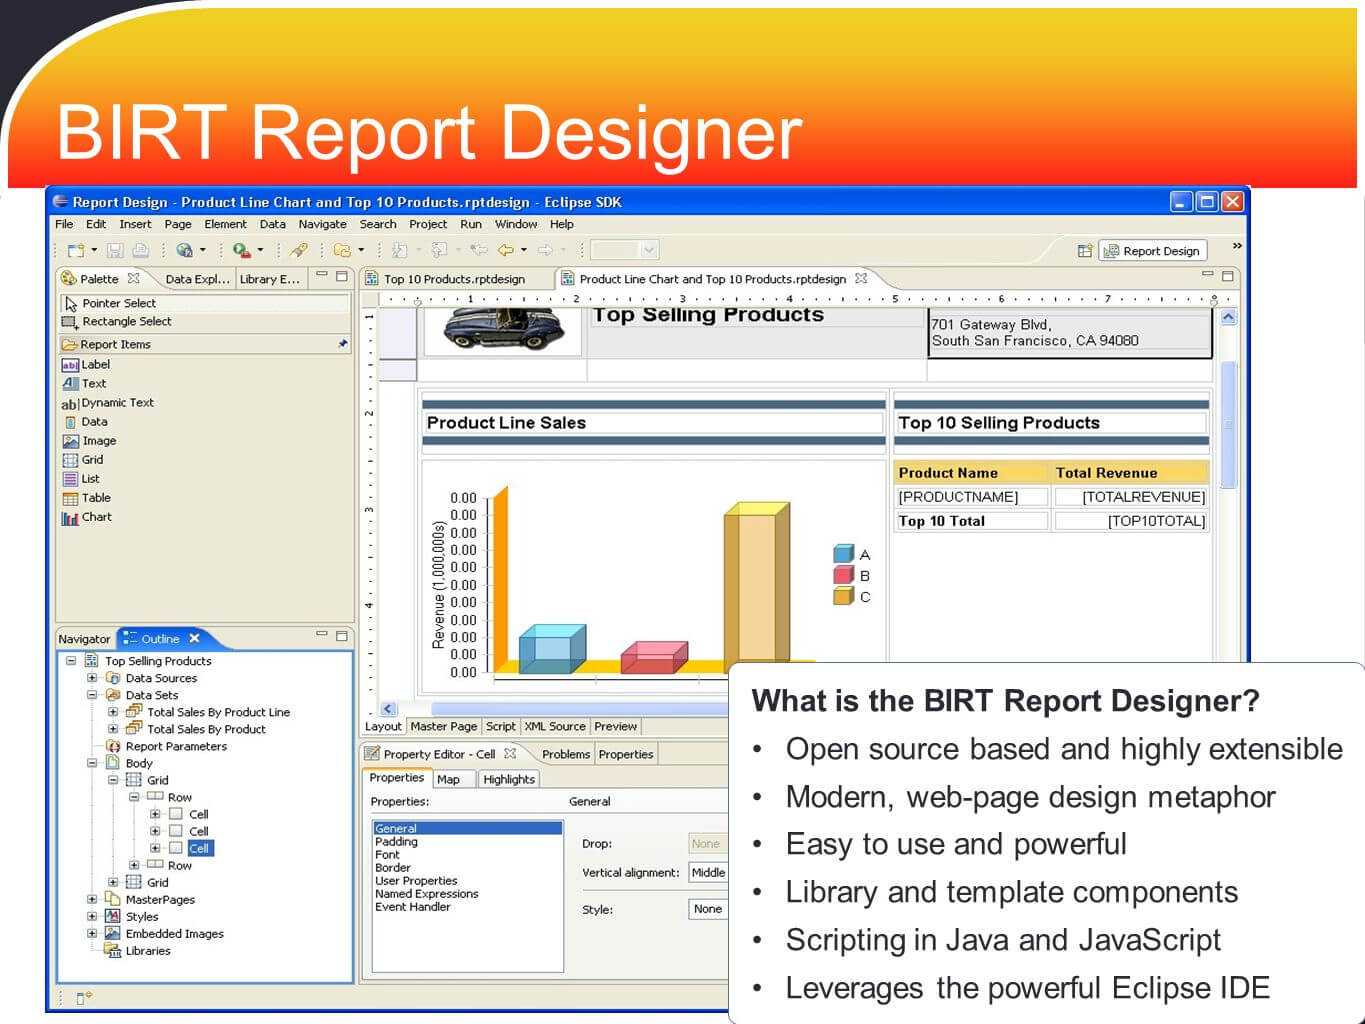Click red legend swatch B in chart
This screenshot has width=1365, height=1024.
(x=843, y=575)
